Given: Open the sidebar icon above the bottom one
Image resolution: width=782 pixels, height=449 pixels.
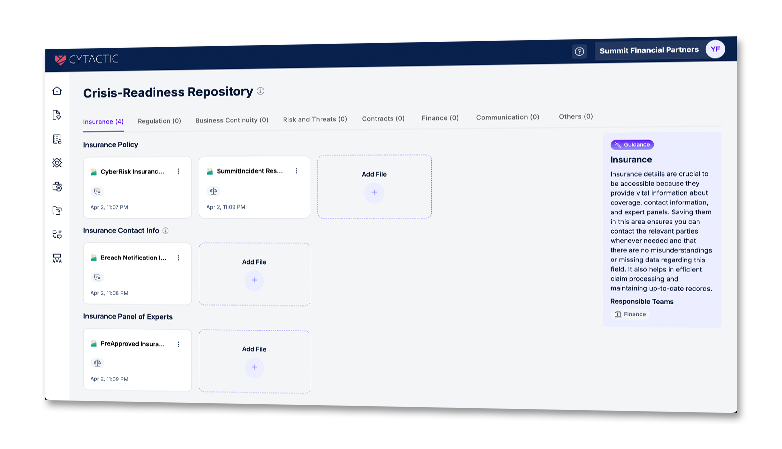Looking at the screenshot, I should coord(57,234).
